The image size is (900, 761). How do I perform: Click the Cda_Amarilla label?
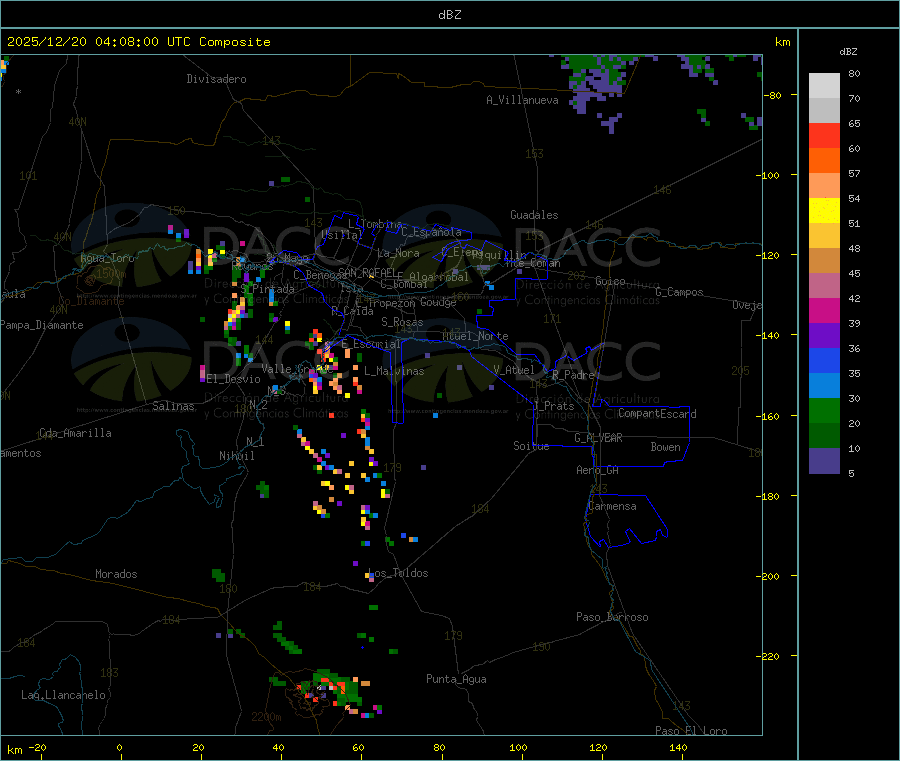coord(75,433)
